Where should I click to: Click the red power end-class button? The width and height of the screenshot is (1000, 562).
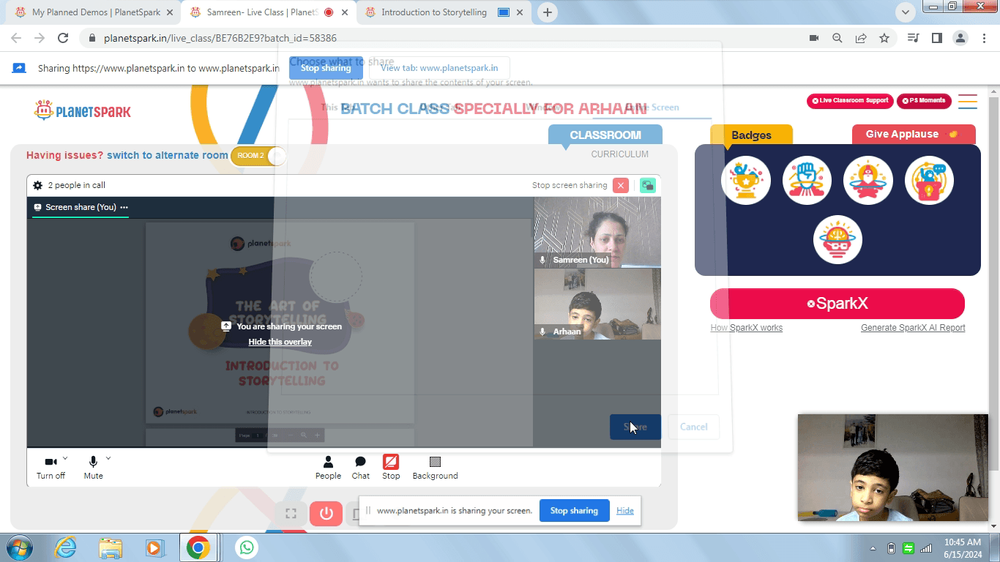pyautogui.click(x=326, y=514)
